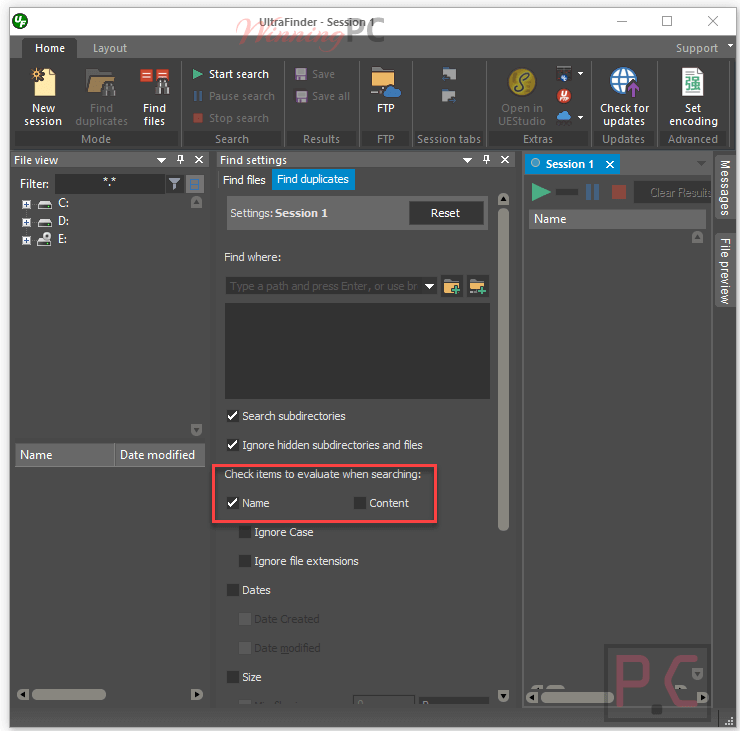
Task: Pin the File view panel
Action: coord(180,160)
